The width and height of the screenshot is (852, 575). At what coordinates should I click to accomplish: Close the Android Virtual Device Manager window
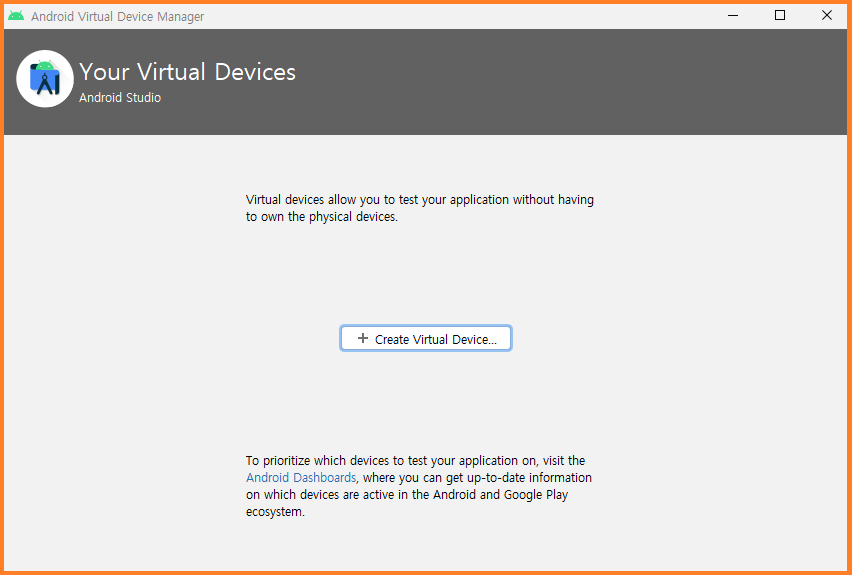coord(826,16)
